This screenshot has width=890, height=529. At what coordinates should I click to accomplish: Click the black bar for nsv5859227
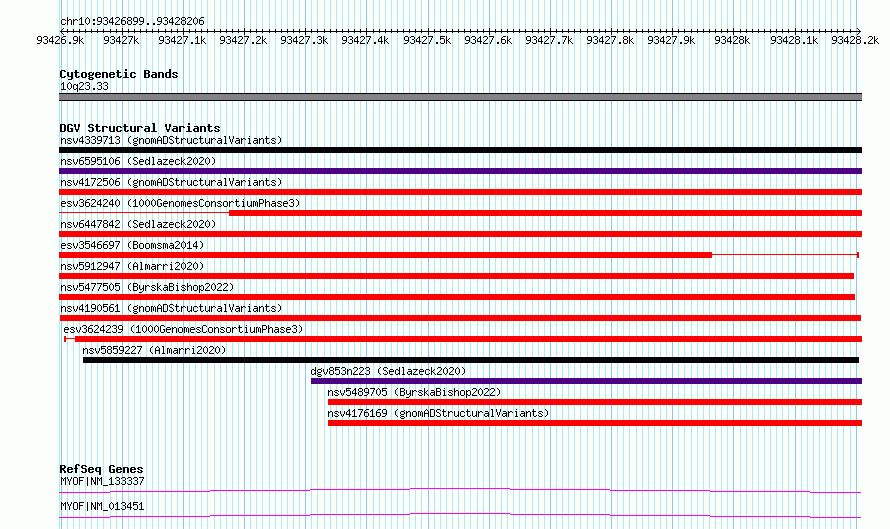pos(471,360)
